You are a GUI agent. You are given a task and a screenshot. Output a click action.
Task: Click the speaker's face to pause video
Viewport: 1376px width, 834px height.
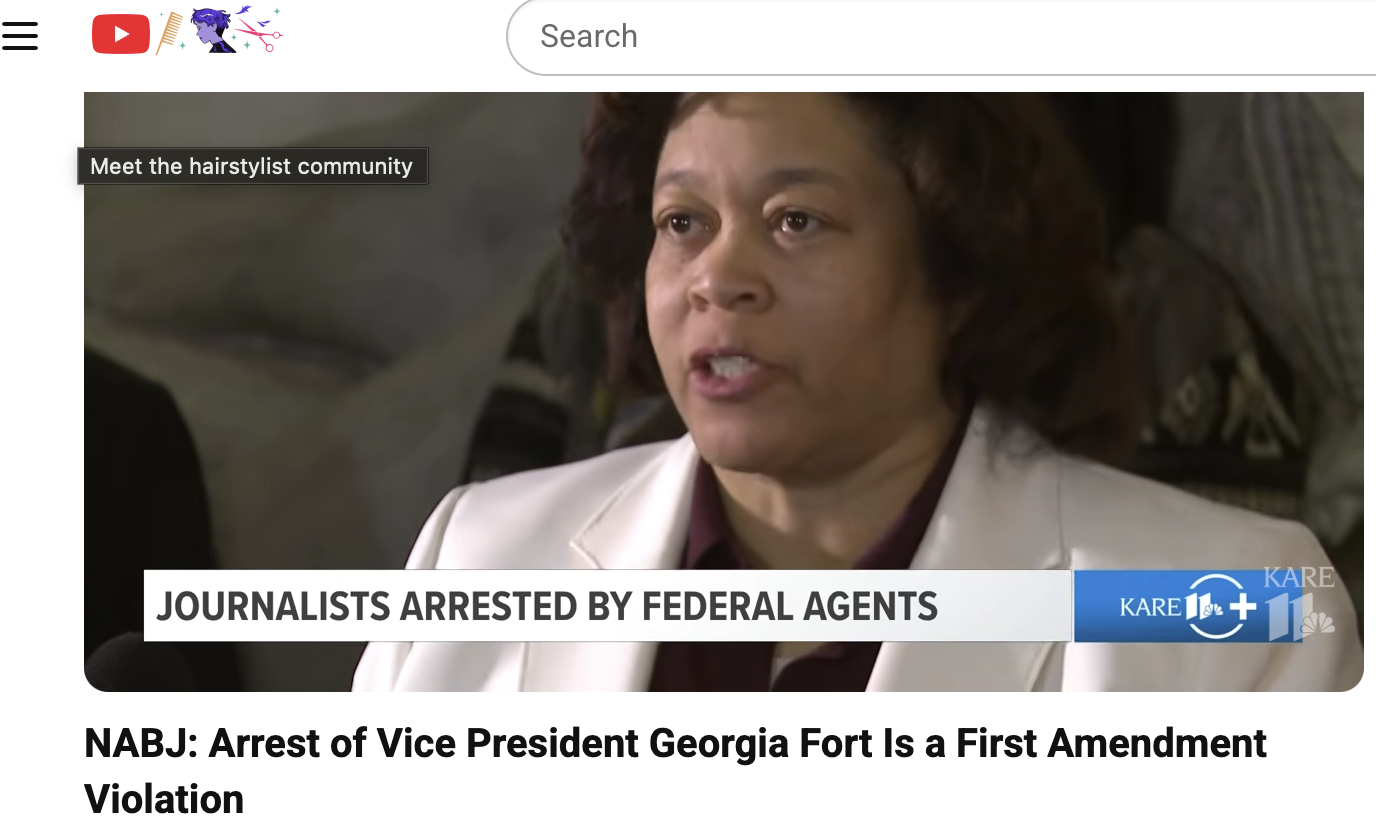[x=760, y=300]
